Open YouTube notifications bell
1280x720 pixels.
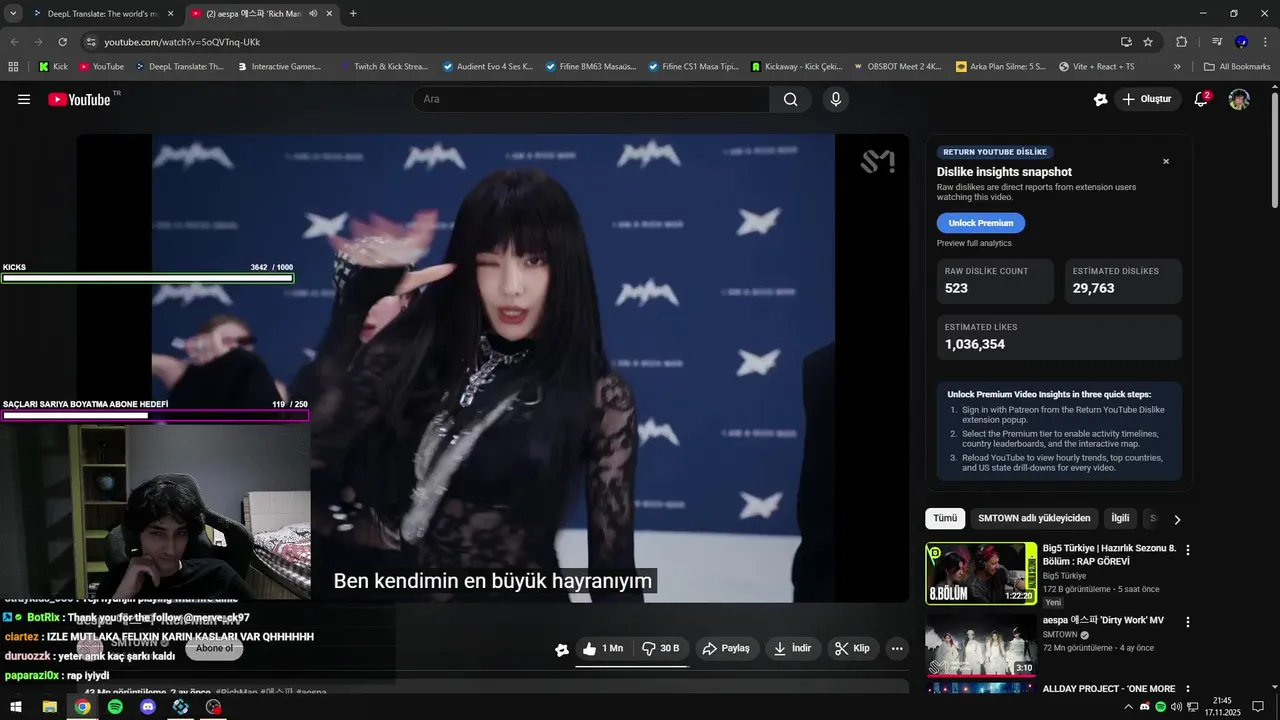pos(1202,99)
